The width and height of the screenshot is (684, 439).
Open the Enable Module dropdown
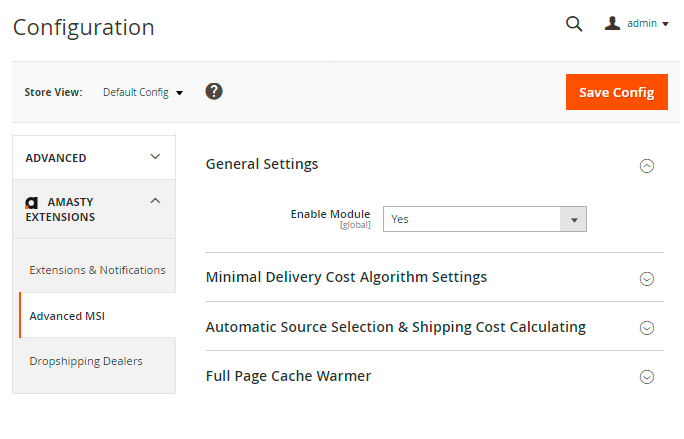484,219
